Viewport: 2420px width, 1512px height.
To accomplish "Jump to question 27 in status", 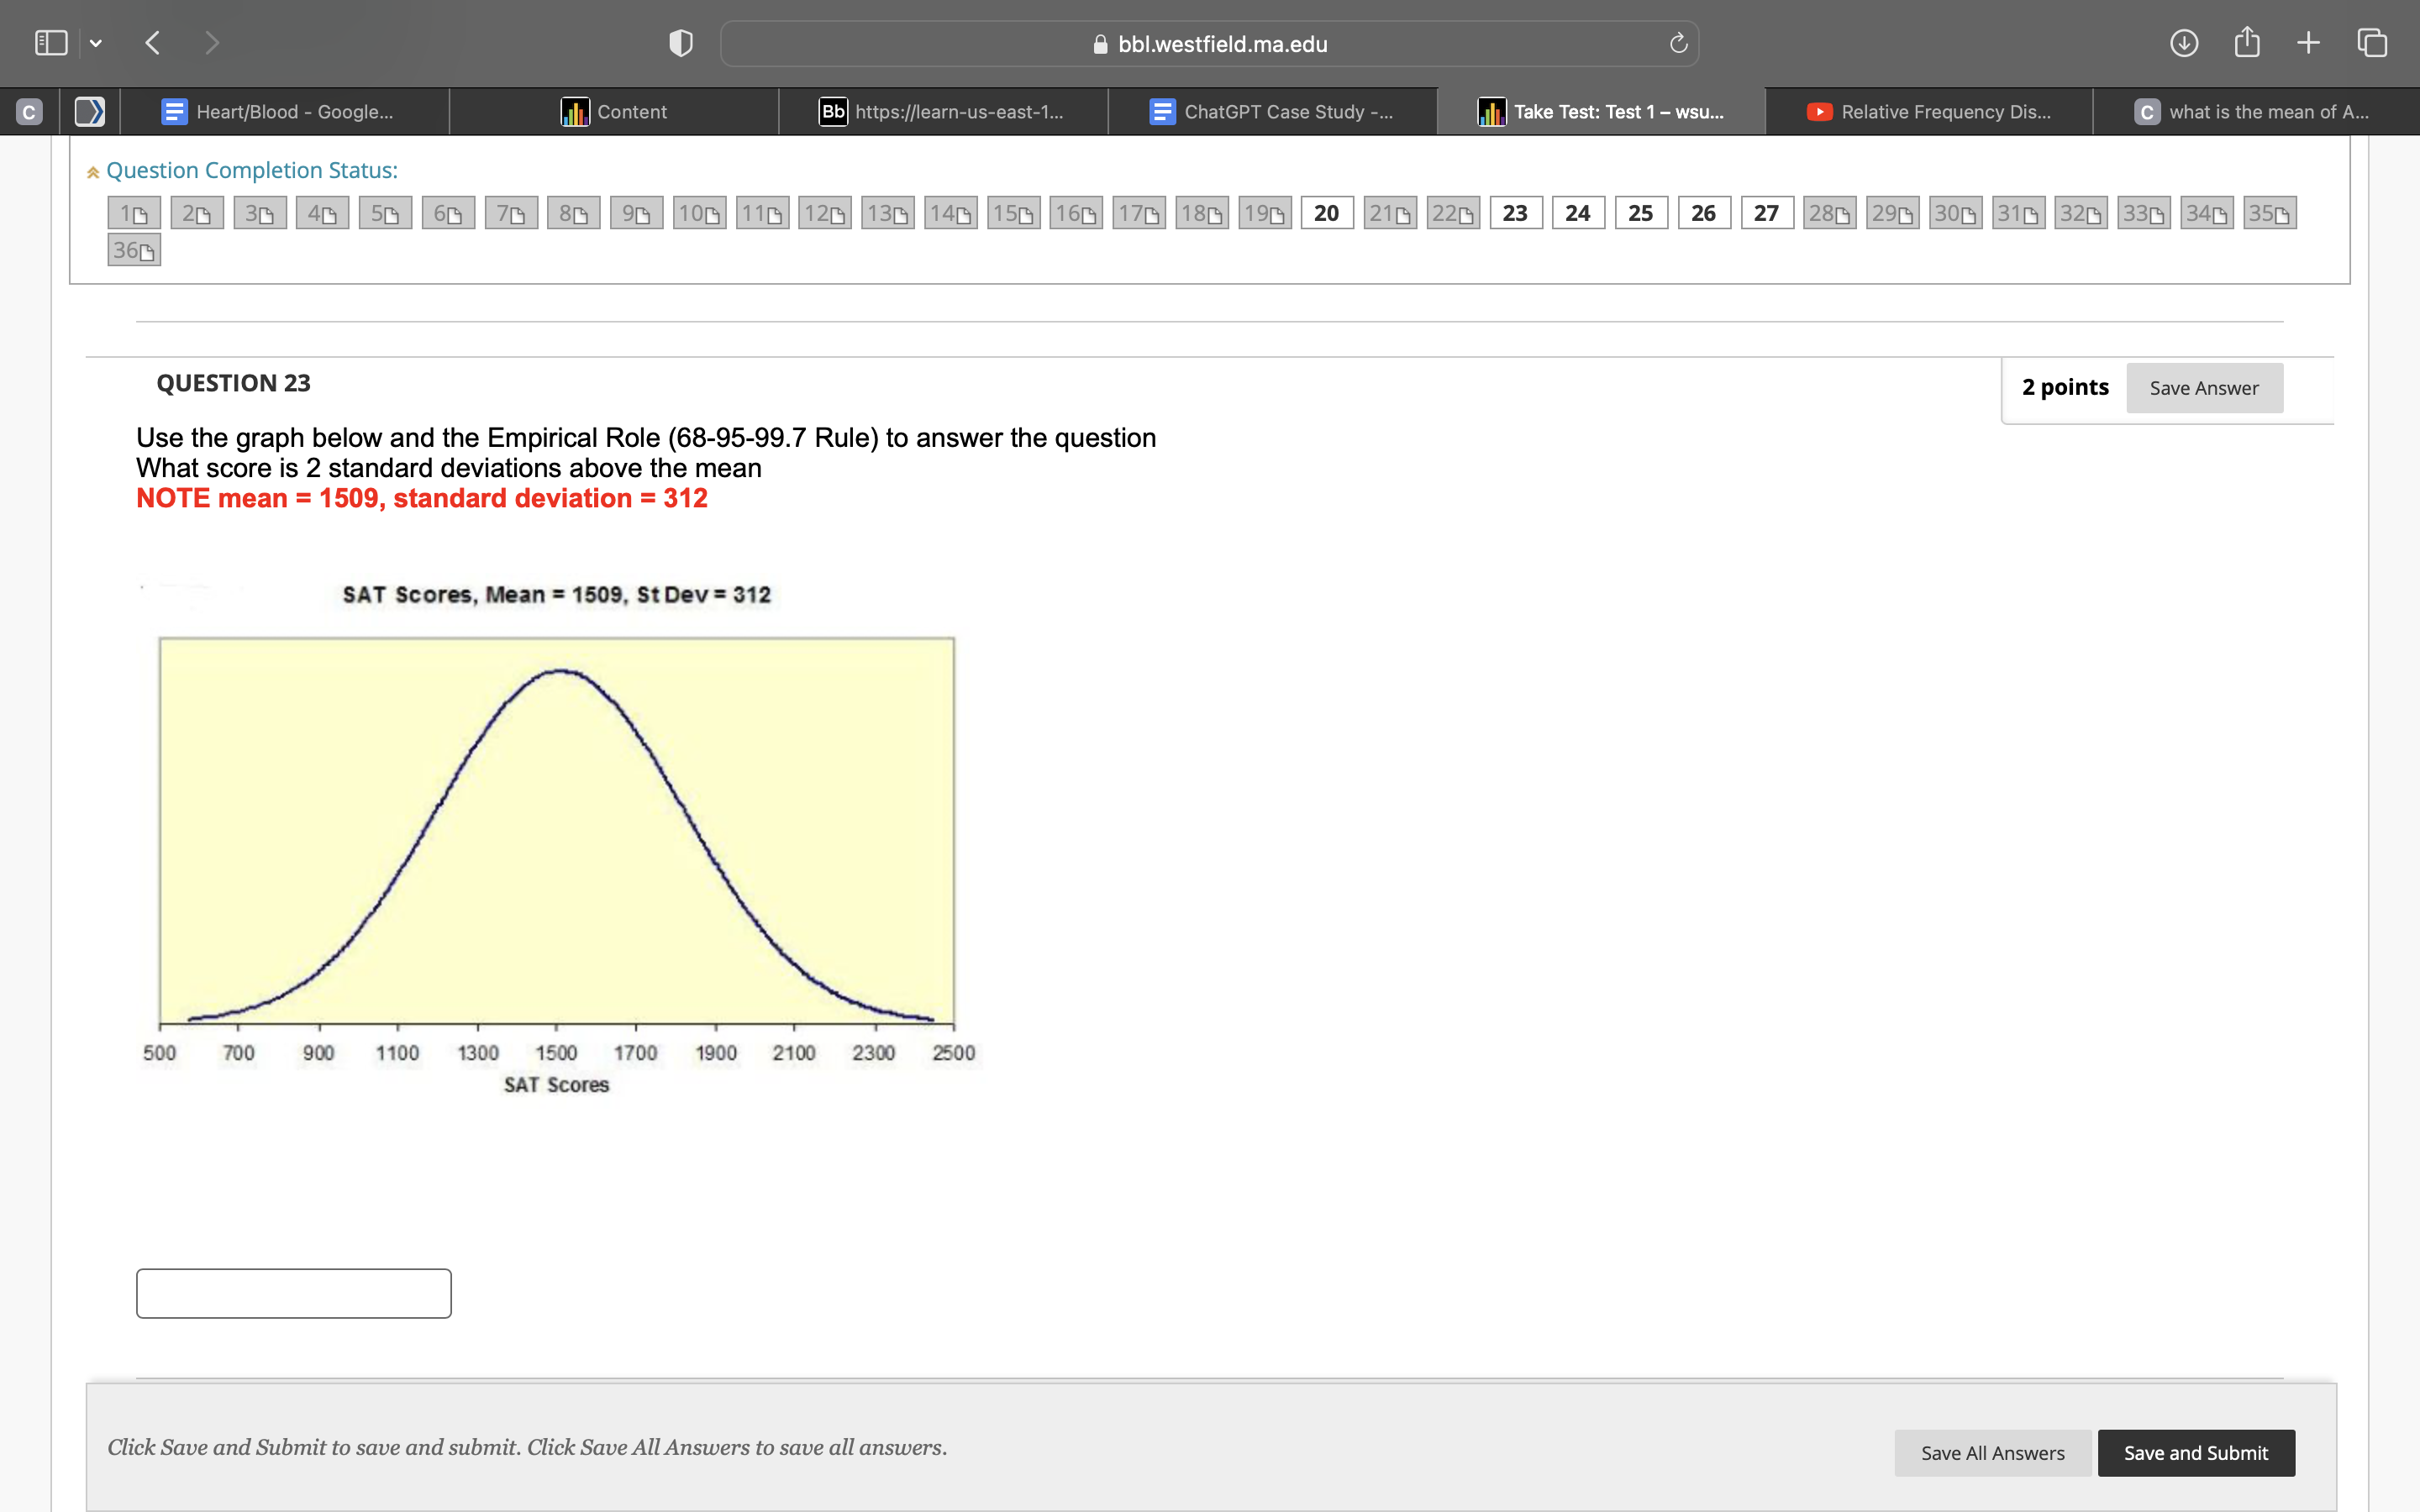I will (x=1766, y=213).
